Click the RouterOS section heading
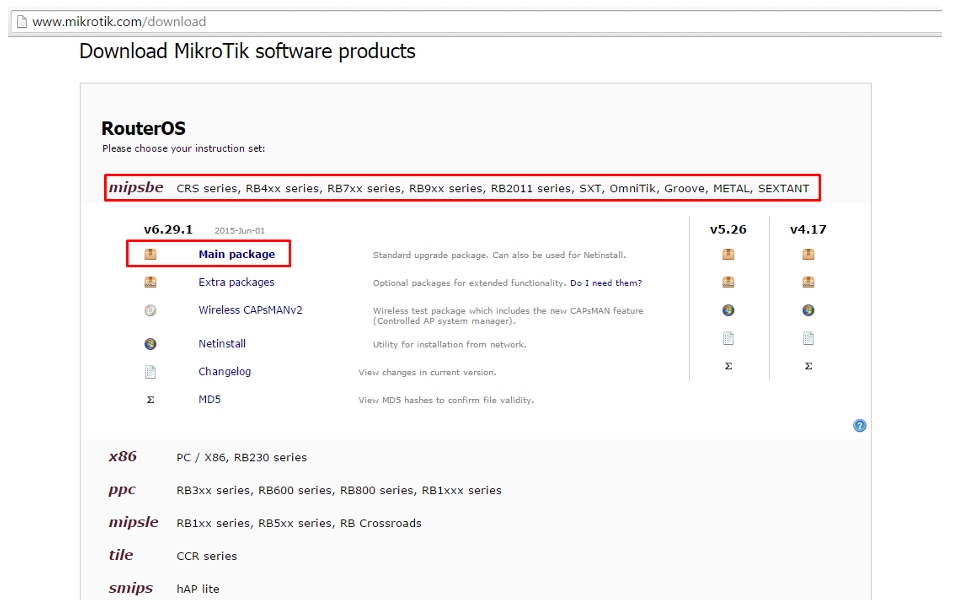 tap(144, 128)
